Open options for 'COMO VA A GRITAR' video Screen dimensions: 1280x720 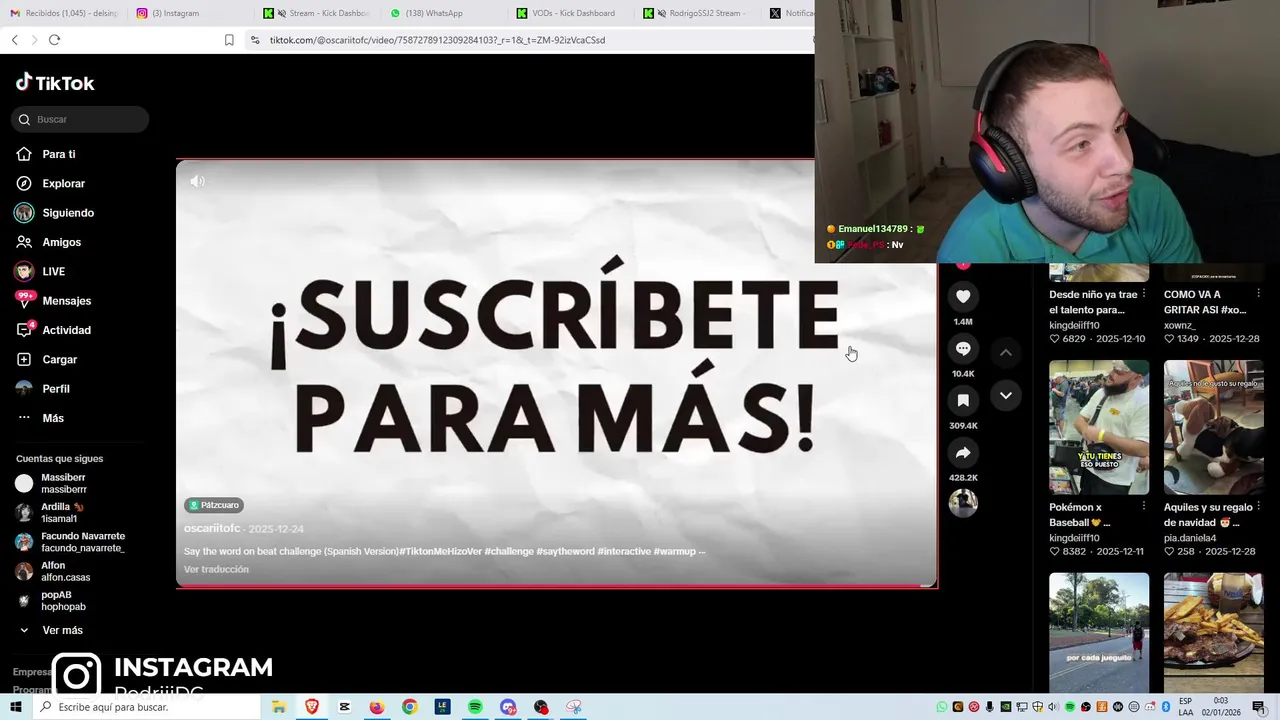tap(1258, 295)
